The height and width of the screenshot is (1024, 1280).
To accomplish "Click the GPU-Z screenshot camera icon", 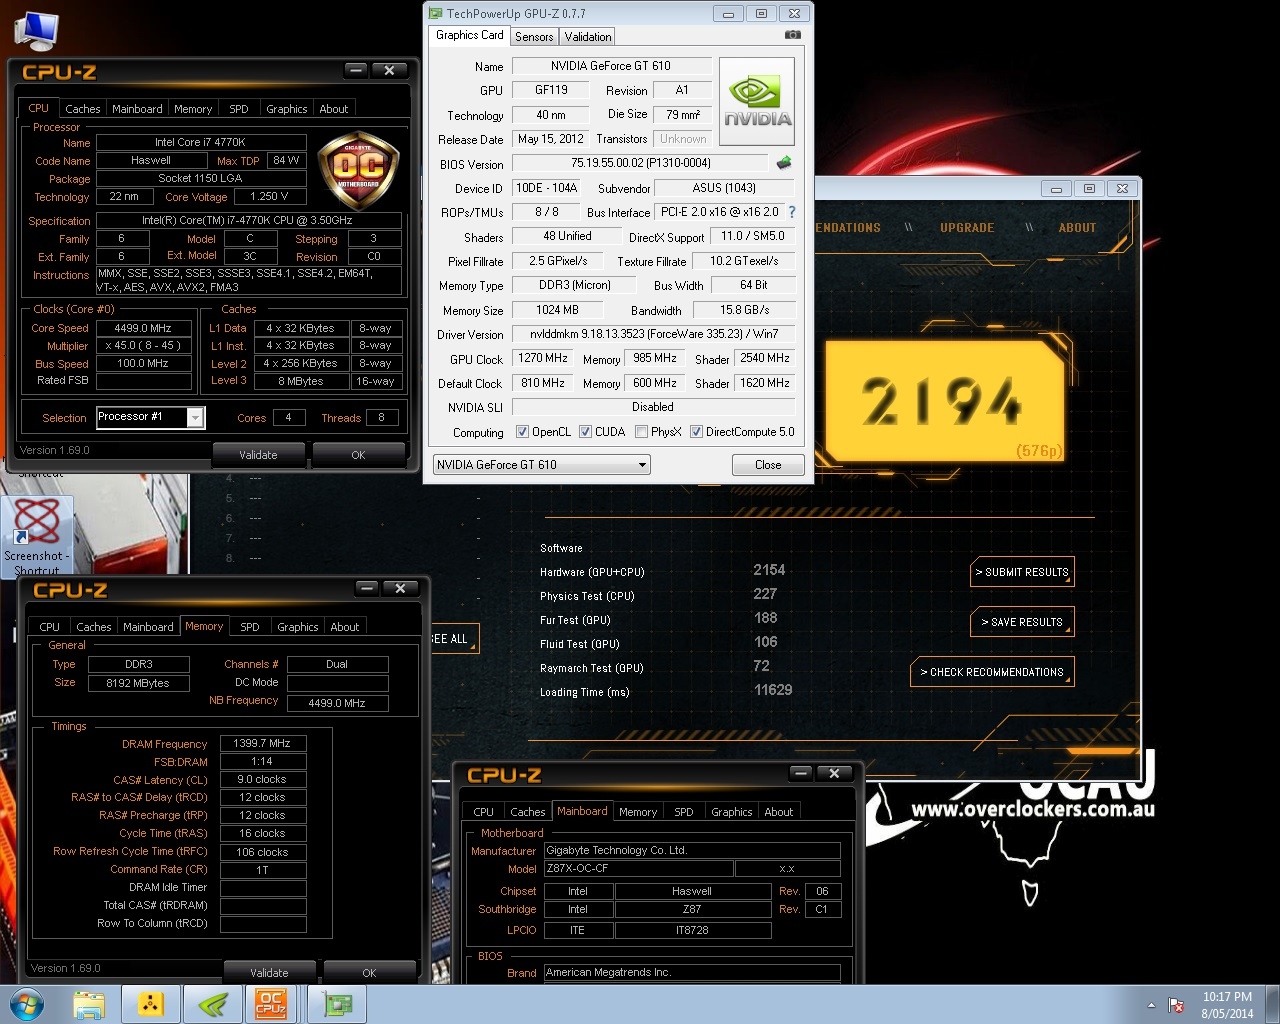I will pyautogui.click(x=792, y=35).
